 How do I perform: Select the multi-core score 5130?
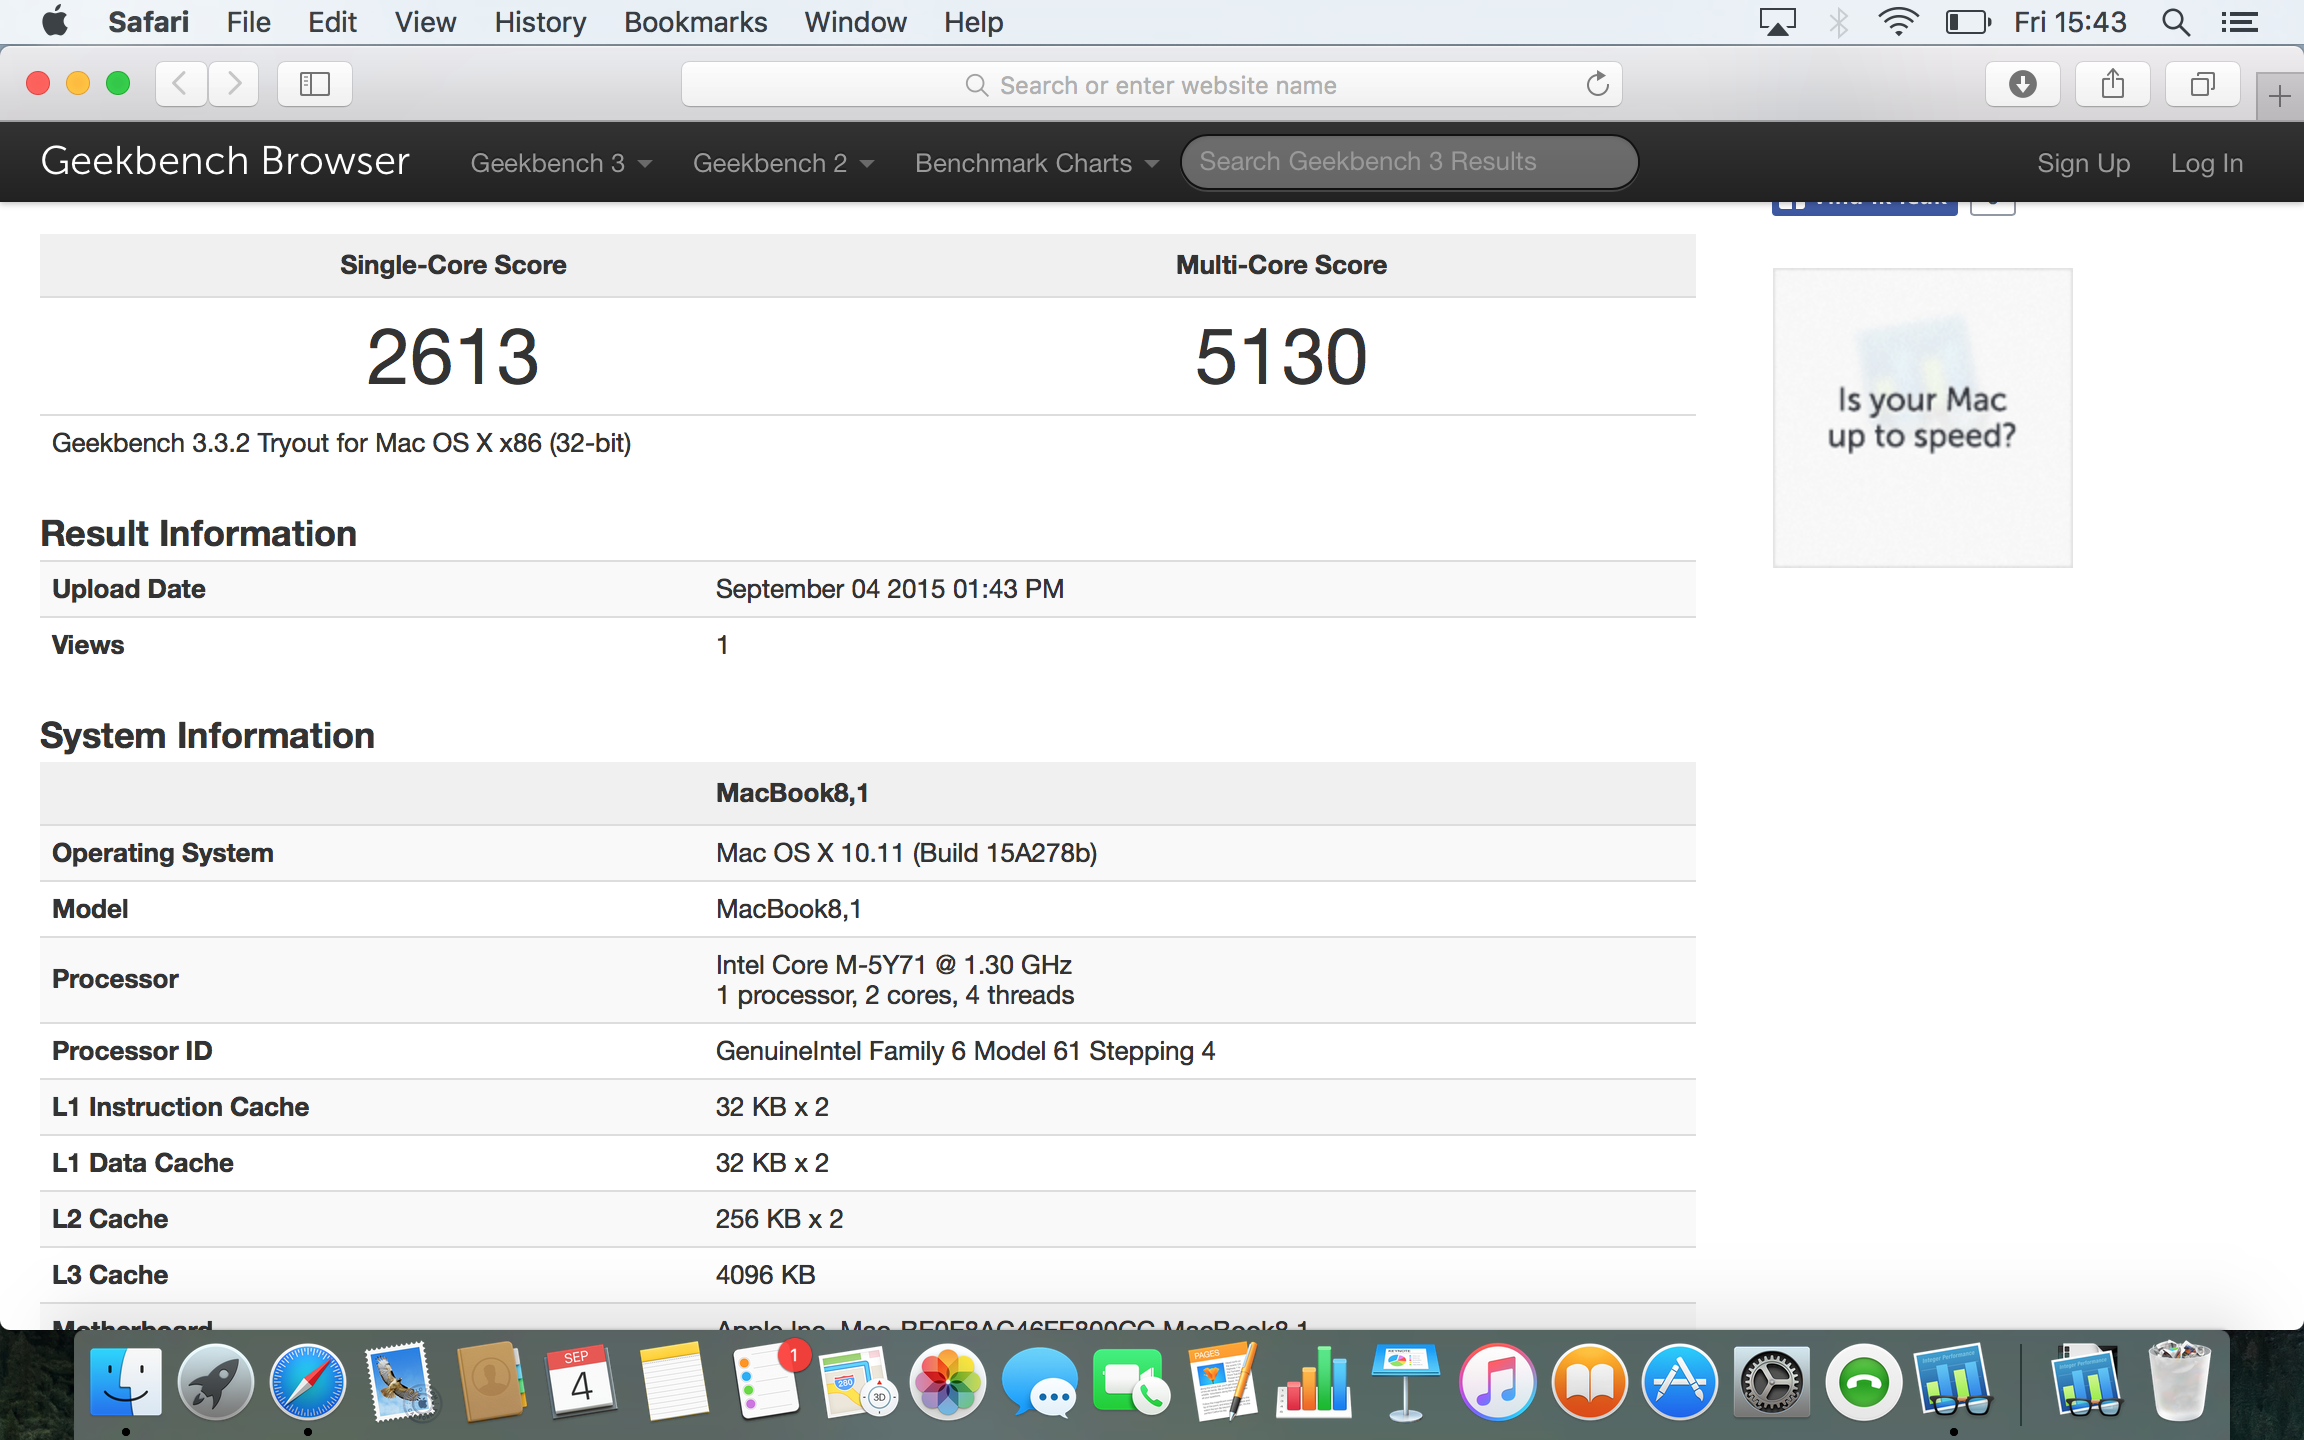pos(1281,357)
